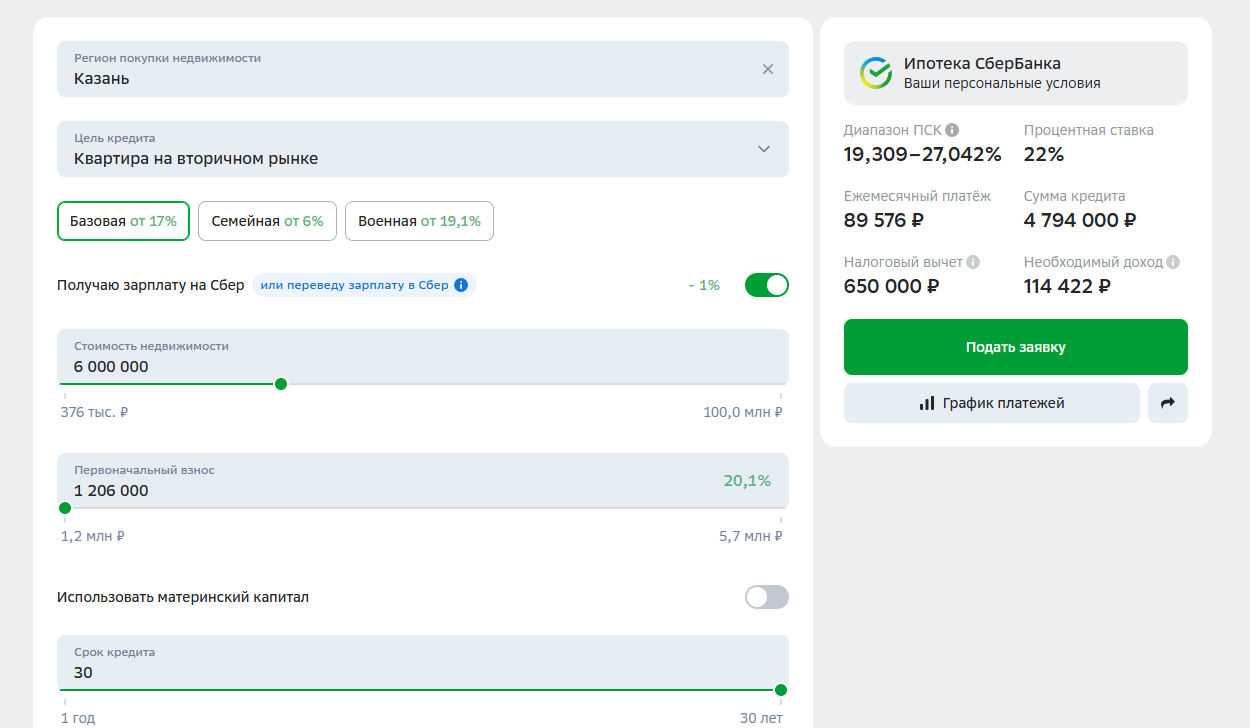Open info icon next to Диапазон ПСК
Screen dimensions: 1250x728
[952, 130]
